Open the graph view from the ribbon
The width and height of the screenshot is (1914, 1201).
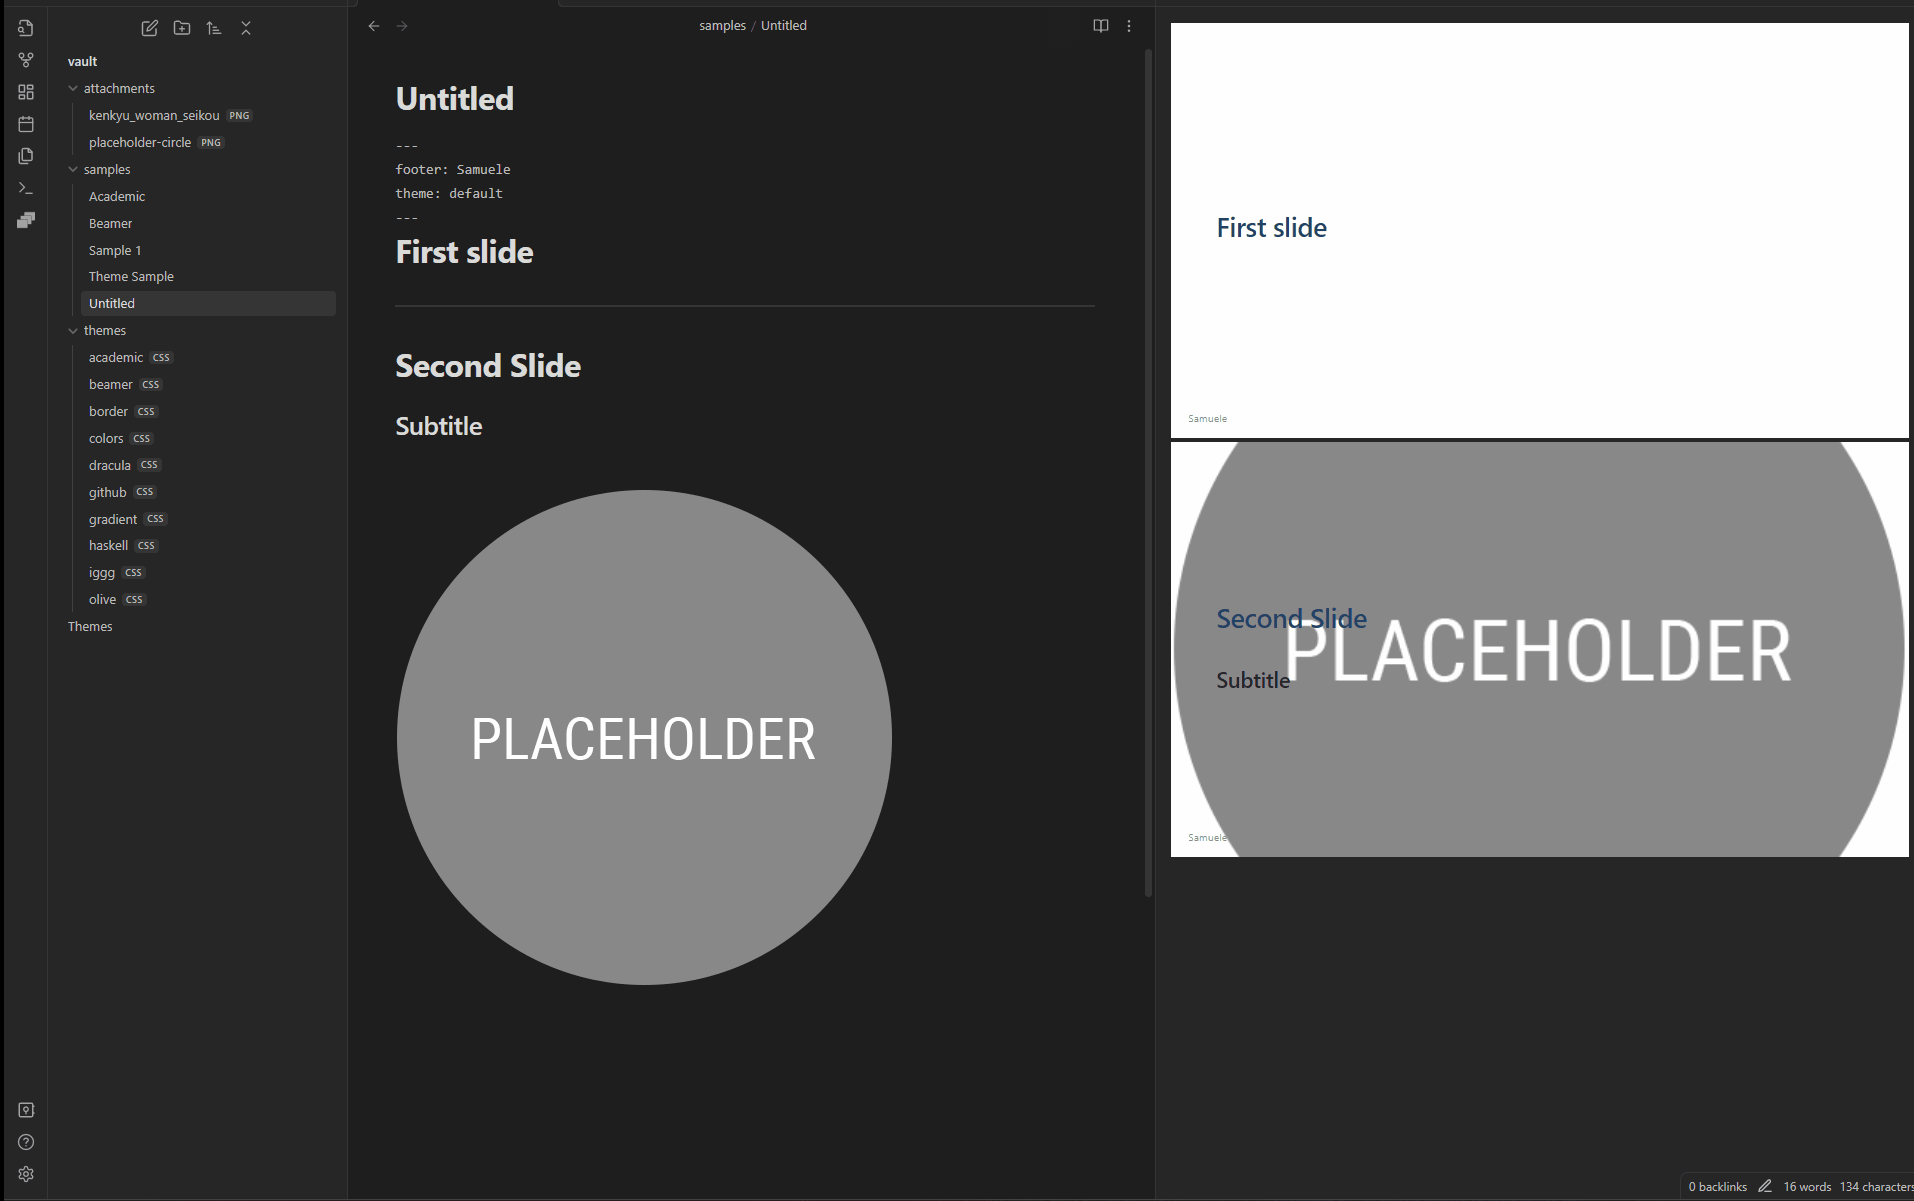click(26, 60)
